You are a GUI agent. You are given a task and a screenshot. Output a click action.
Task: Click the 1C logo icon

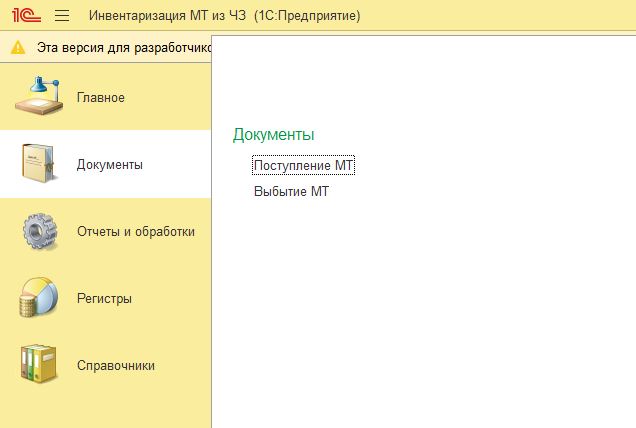pos(26,15)
